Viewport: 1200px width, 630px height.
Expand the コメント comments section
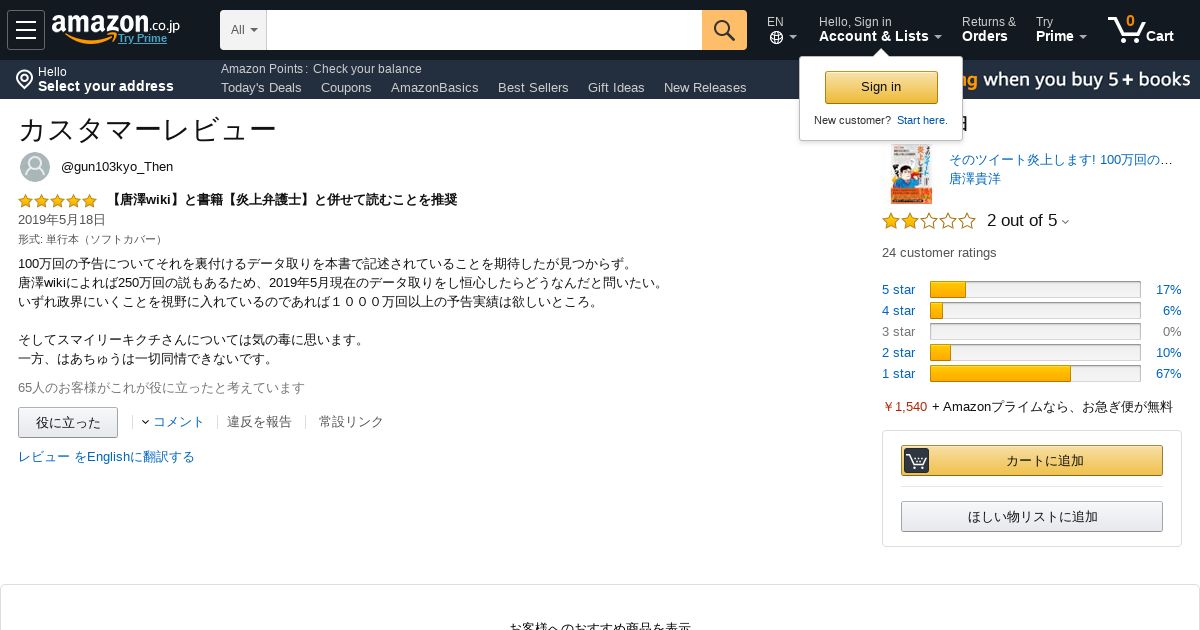173,422
